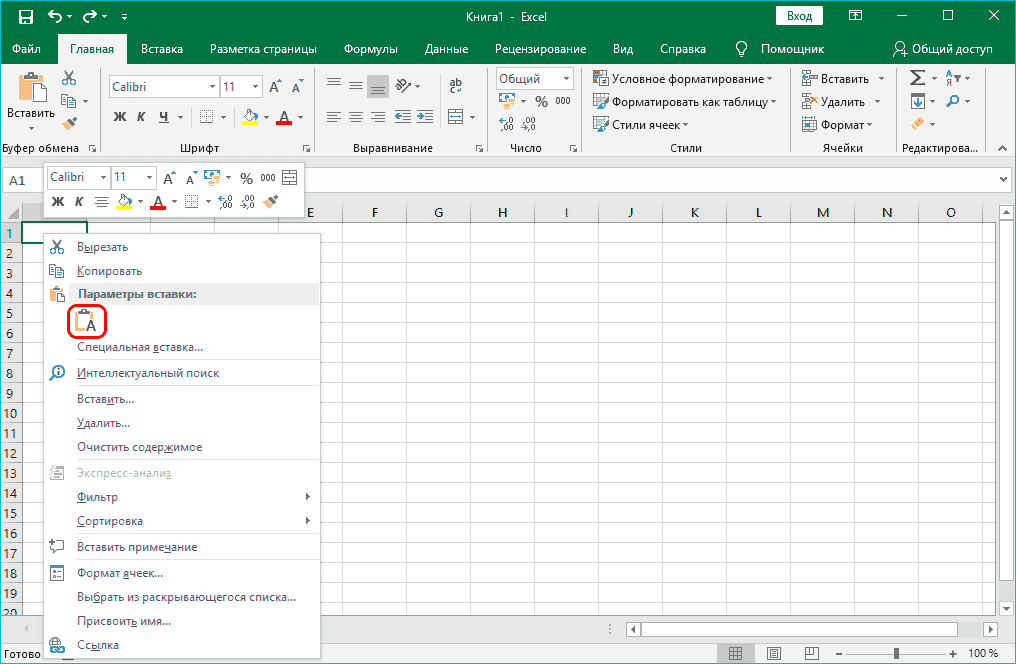Click Общий доступ share button
The height and width of the screenshot is (664, 1016).
[x=942, y=49]
